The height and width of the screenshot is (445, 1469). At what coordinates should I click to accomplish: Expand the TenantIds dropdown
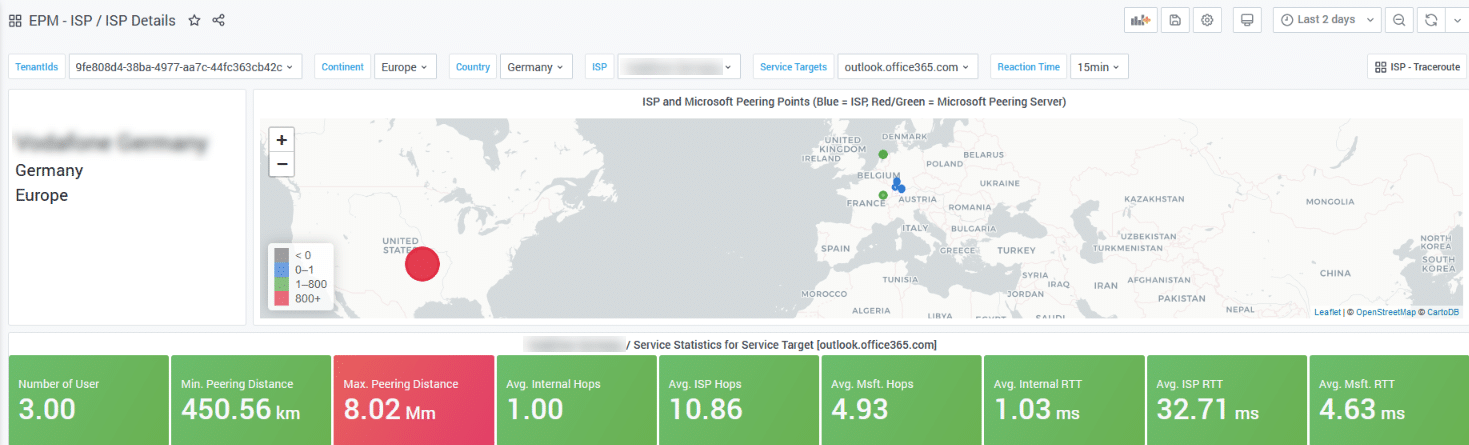pyautogui.click(x=185, y=67)
